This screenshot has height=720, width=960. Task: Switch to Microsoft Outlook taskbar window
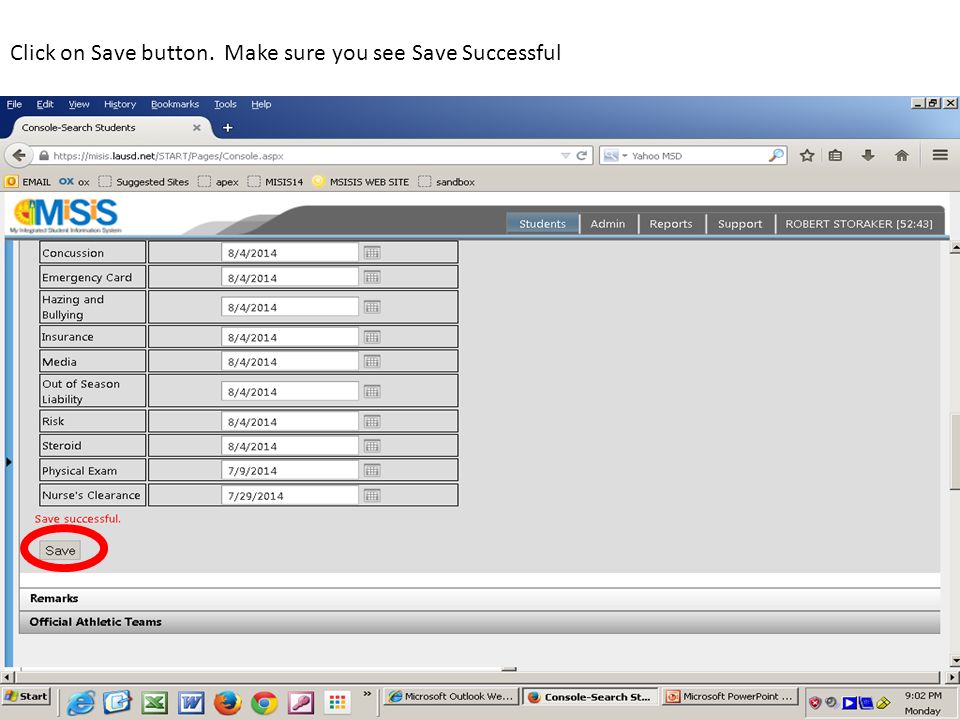tap(452, 696)
